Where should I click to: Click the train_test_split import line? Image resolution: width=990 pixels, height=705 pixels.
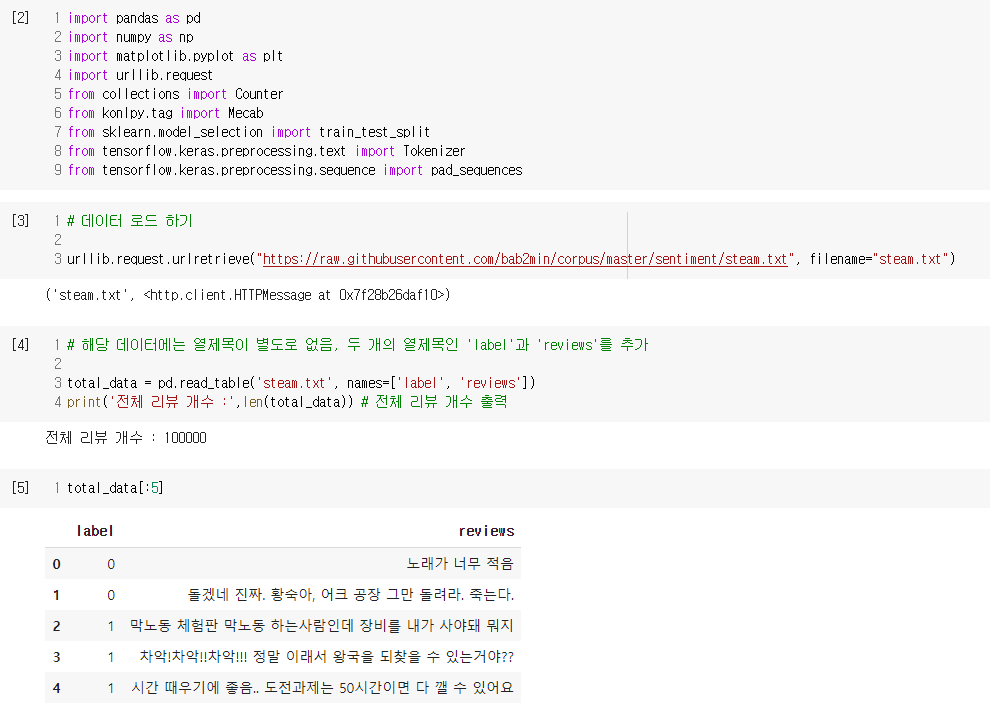[249, 132]
